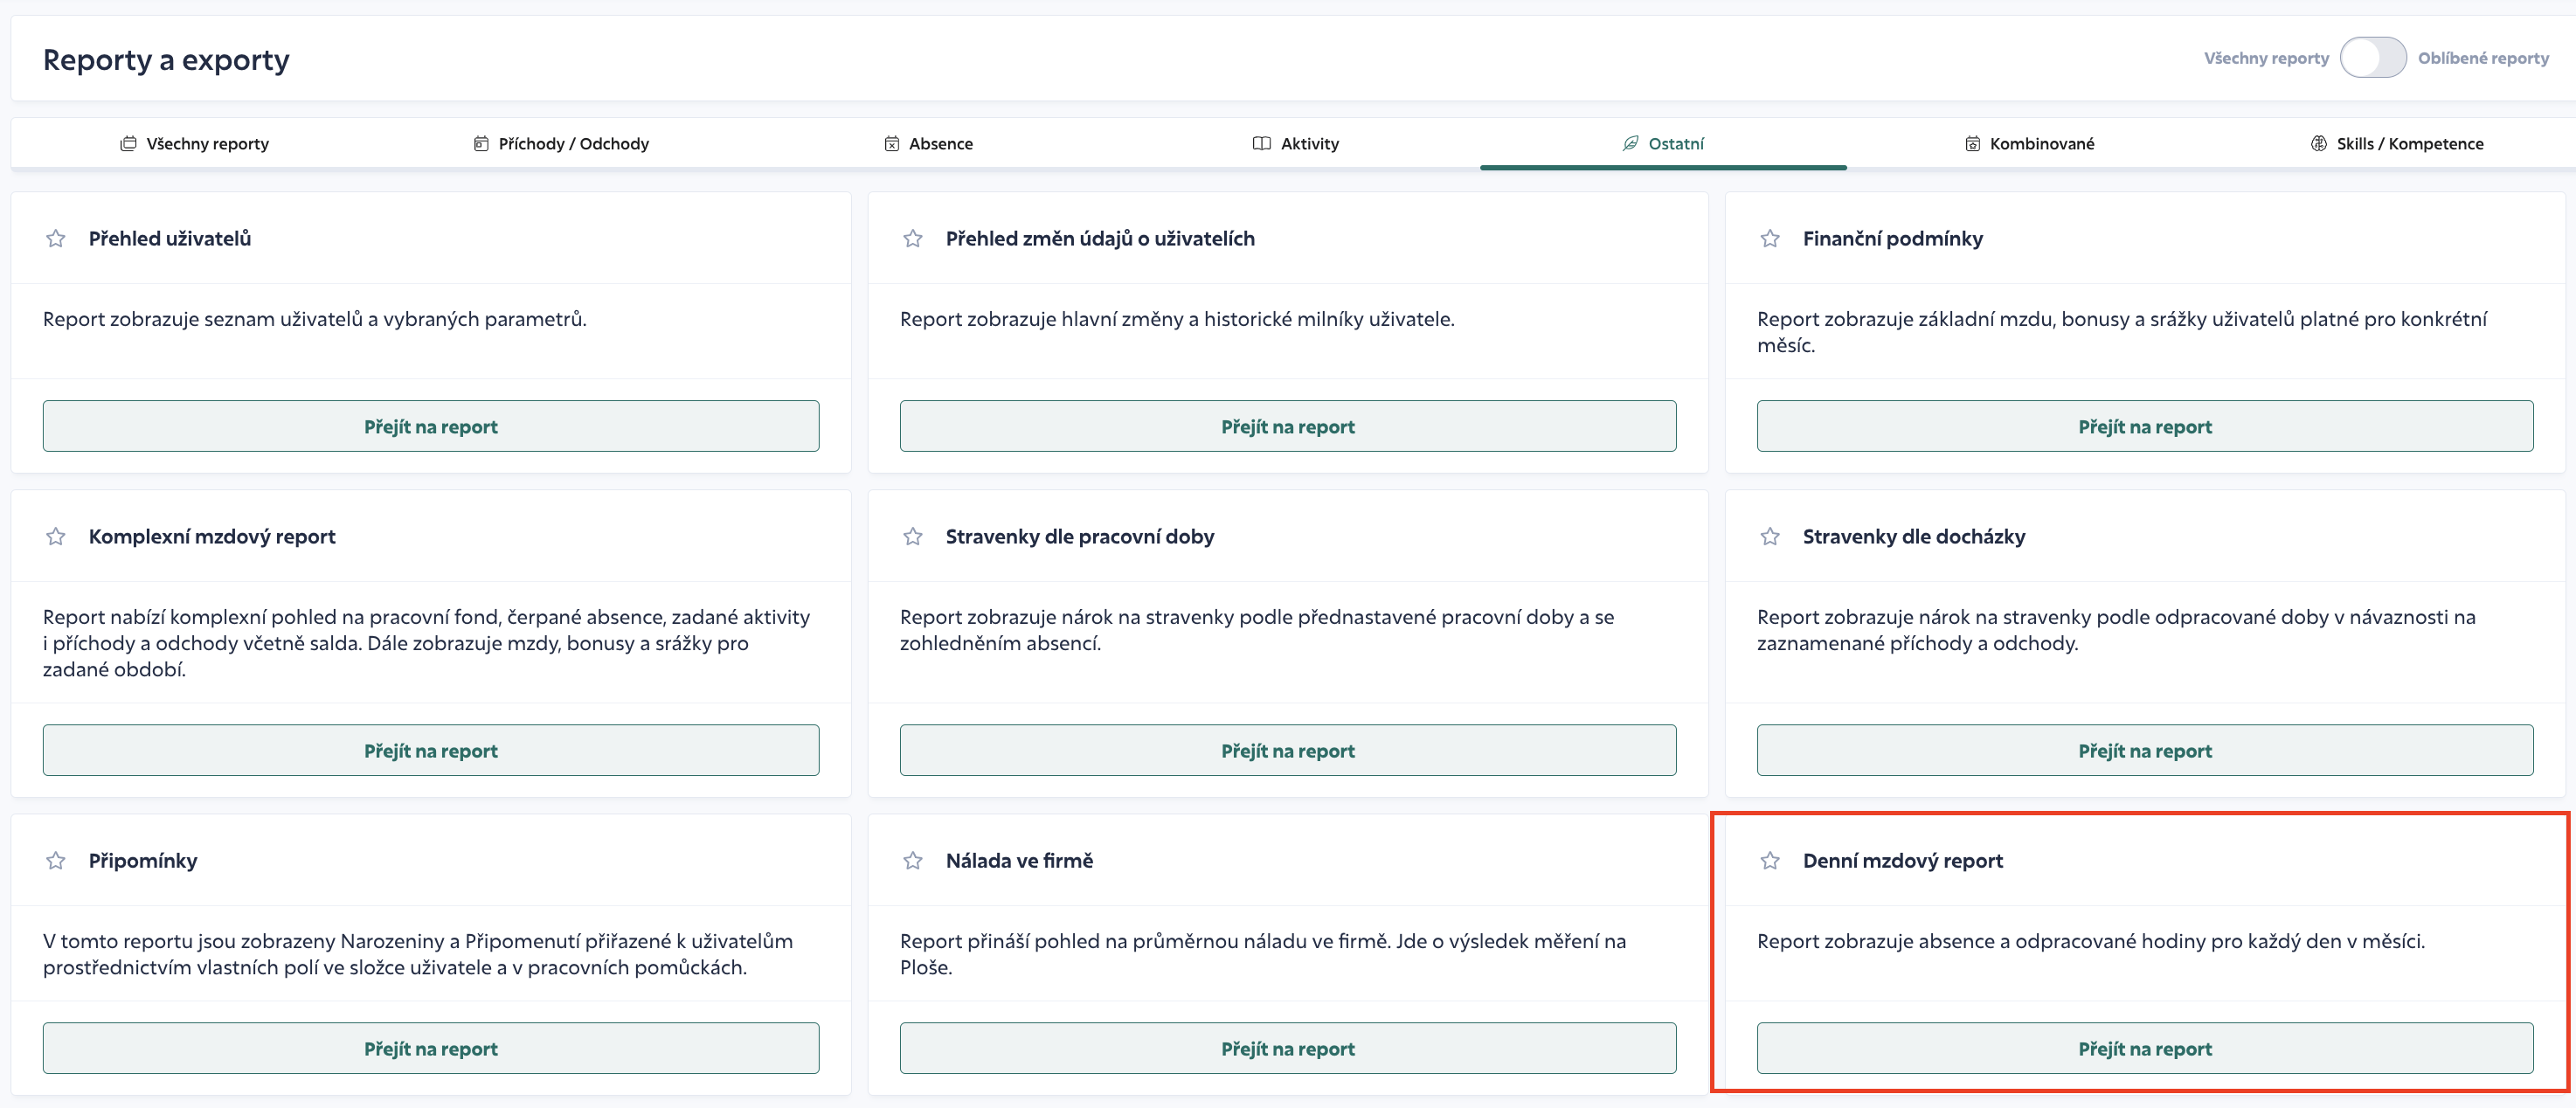Go to the Nálada ve firmě report

coord(1288,1048)
